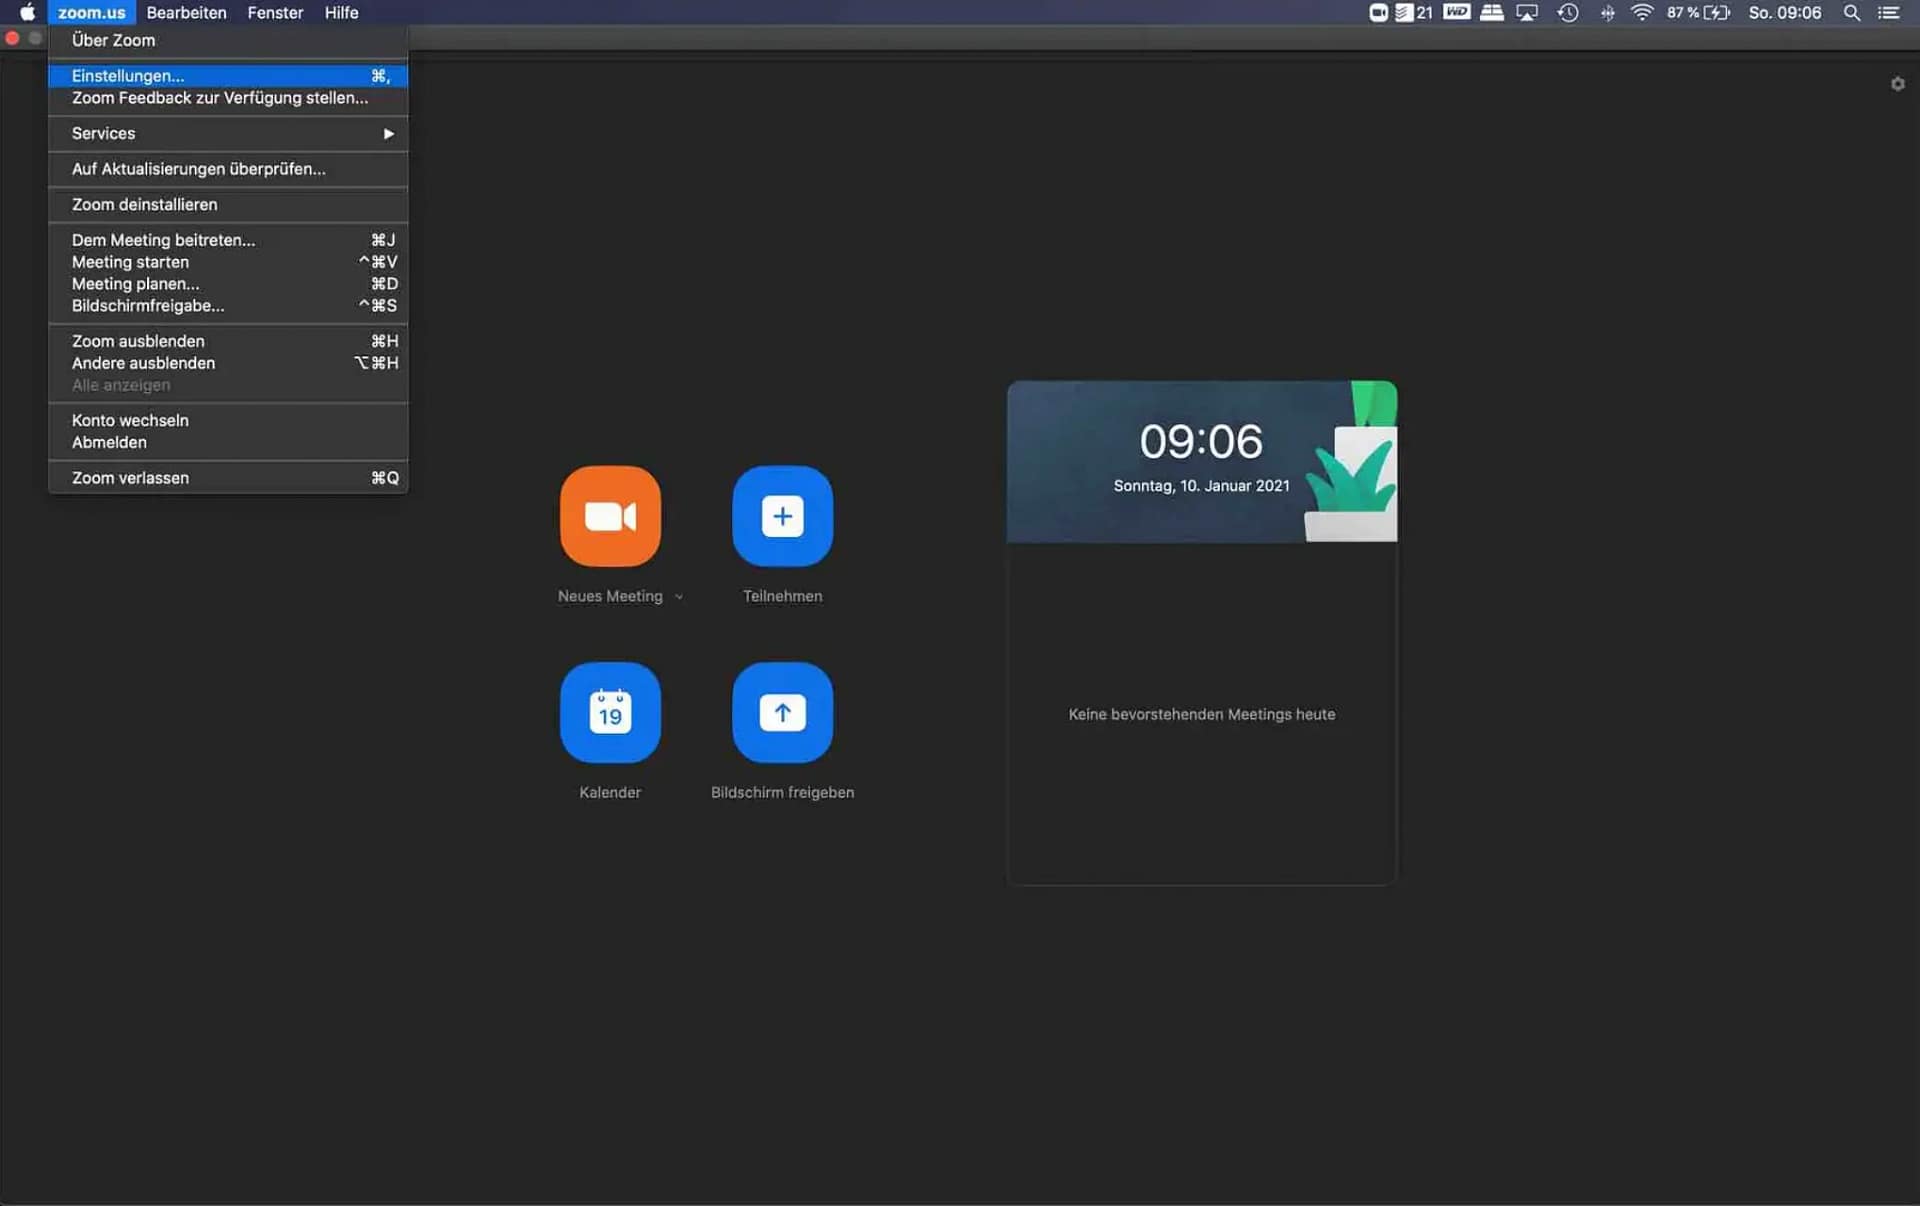Click the Bildschirm freigeben arrow icon
The image size is (1920, 1206).
782,712
